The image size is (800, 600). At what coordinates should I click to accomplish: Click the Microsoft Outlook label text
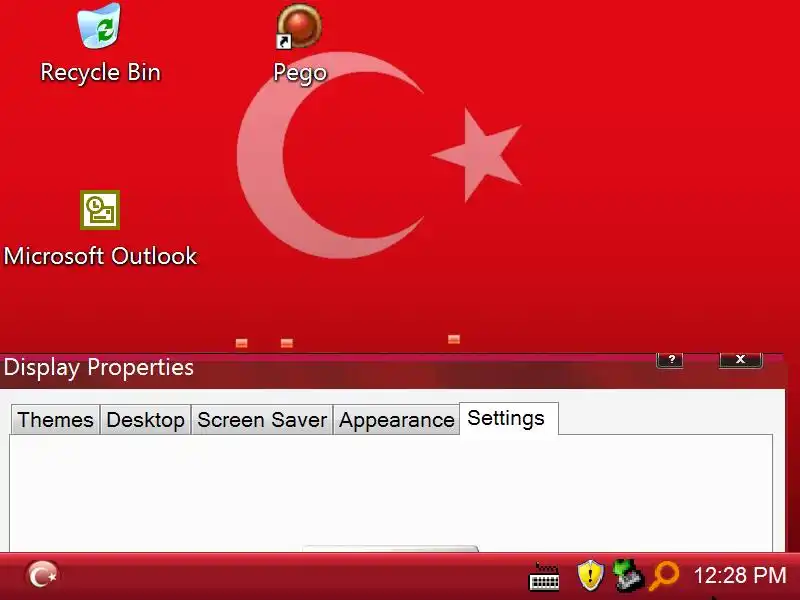(x=101, y=256)
